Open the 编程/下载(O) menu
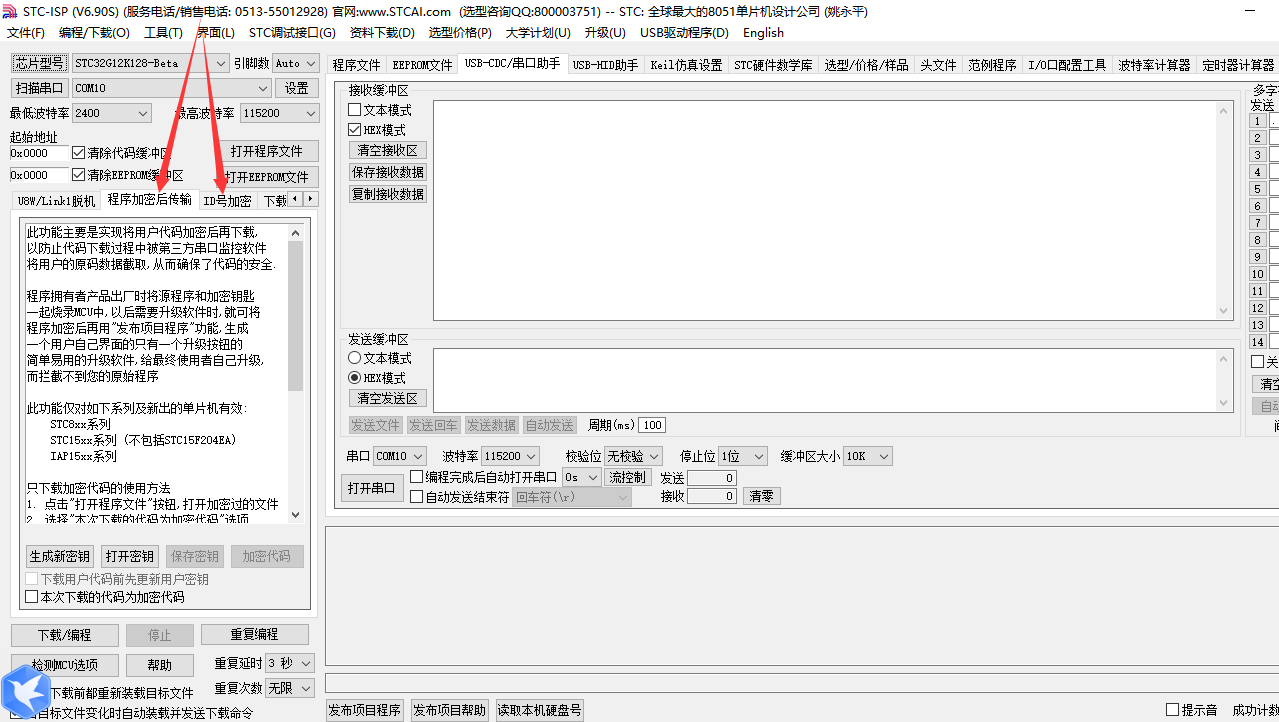The width and height of the screenshot is (1279, 722). 95,33
